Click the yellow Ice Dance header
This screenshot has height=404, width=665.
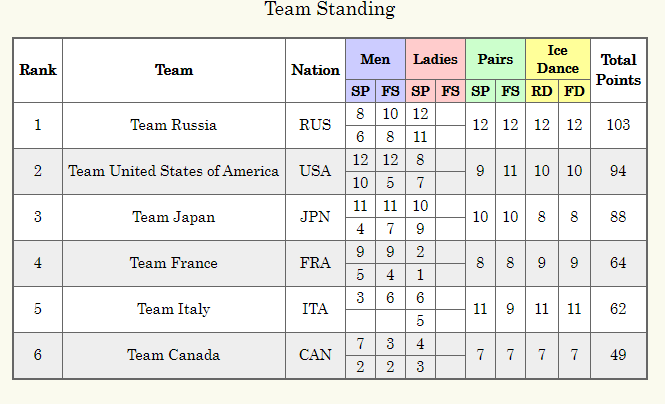(557, 59)
